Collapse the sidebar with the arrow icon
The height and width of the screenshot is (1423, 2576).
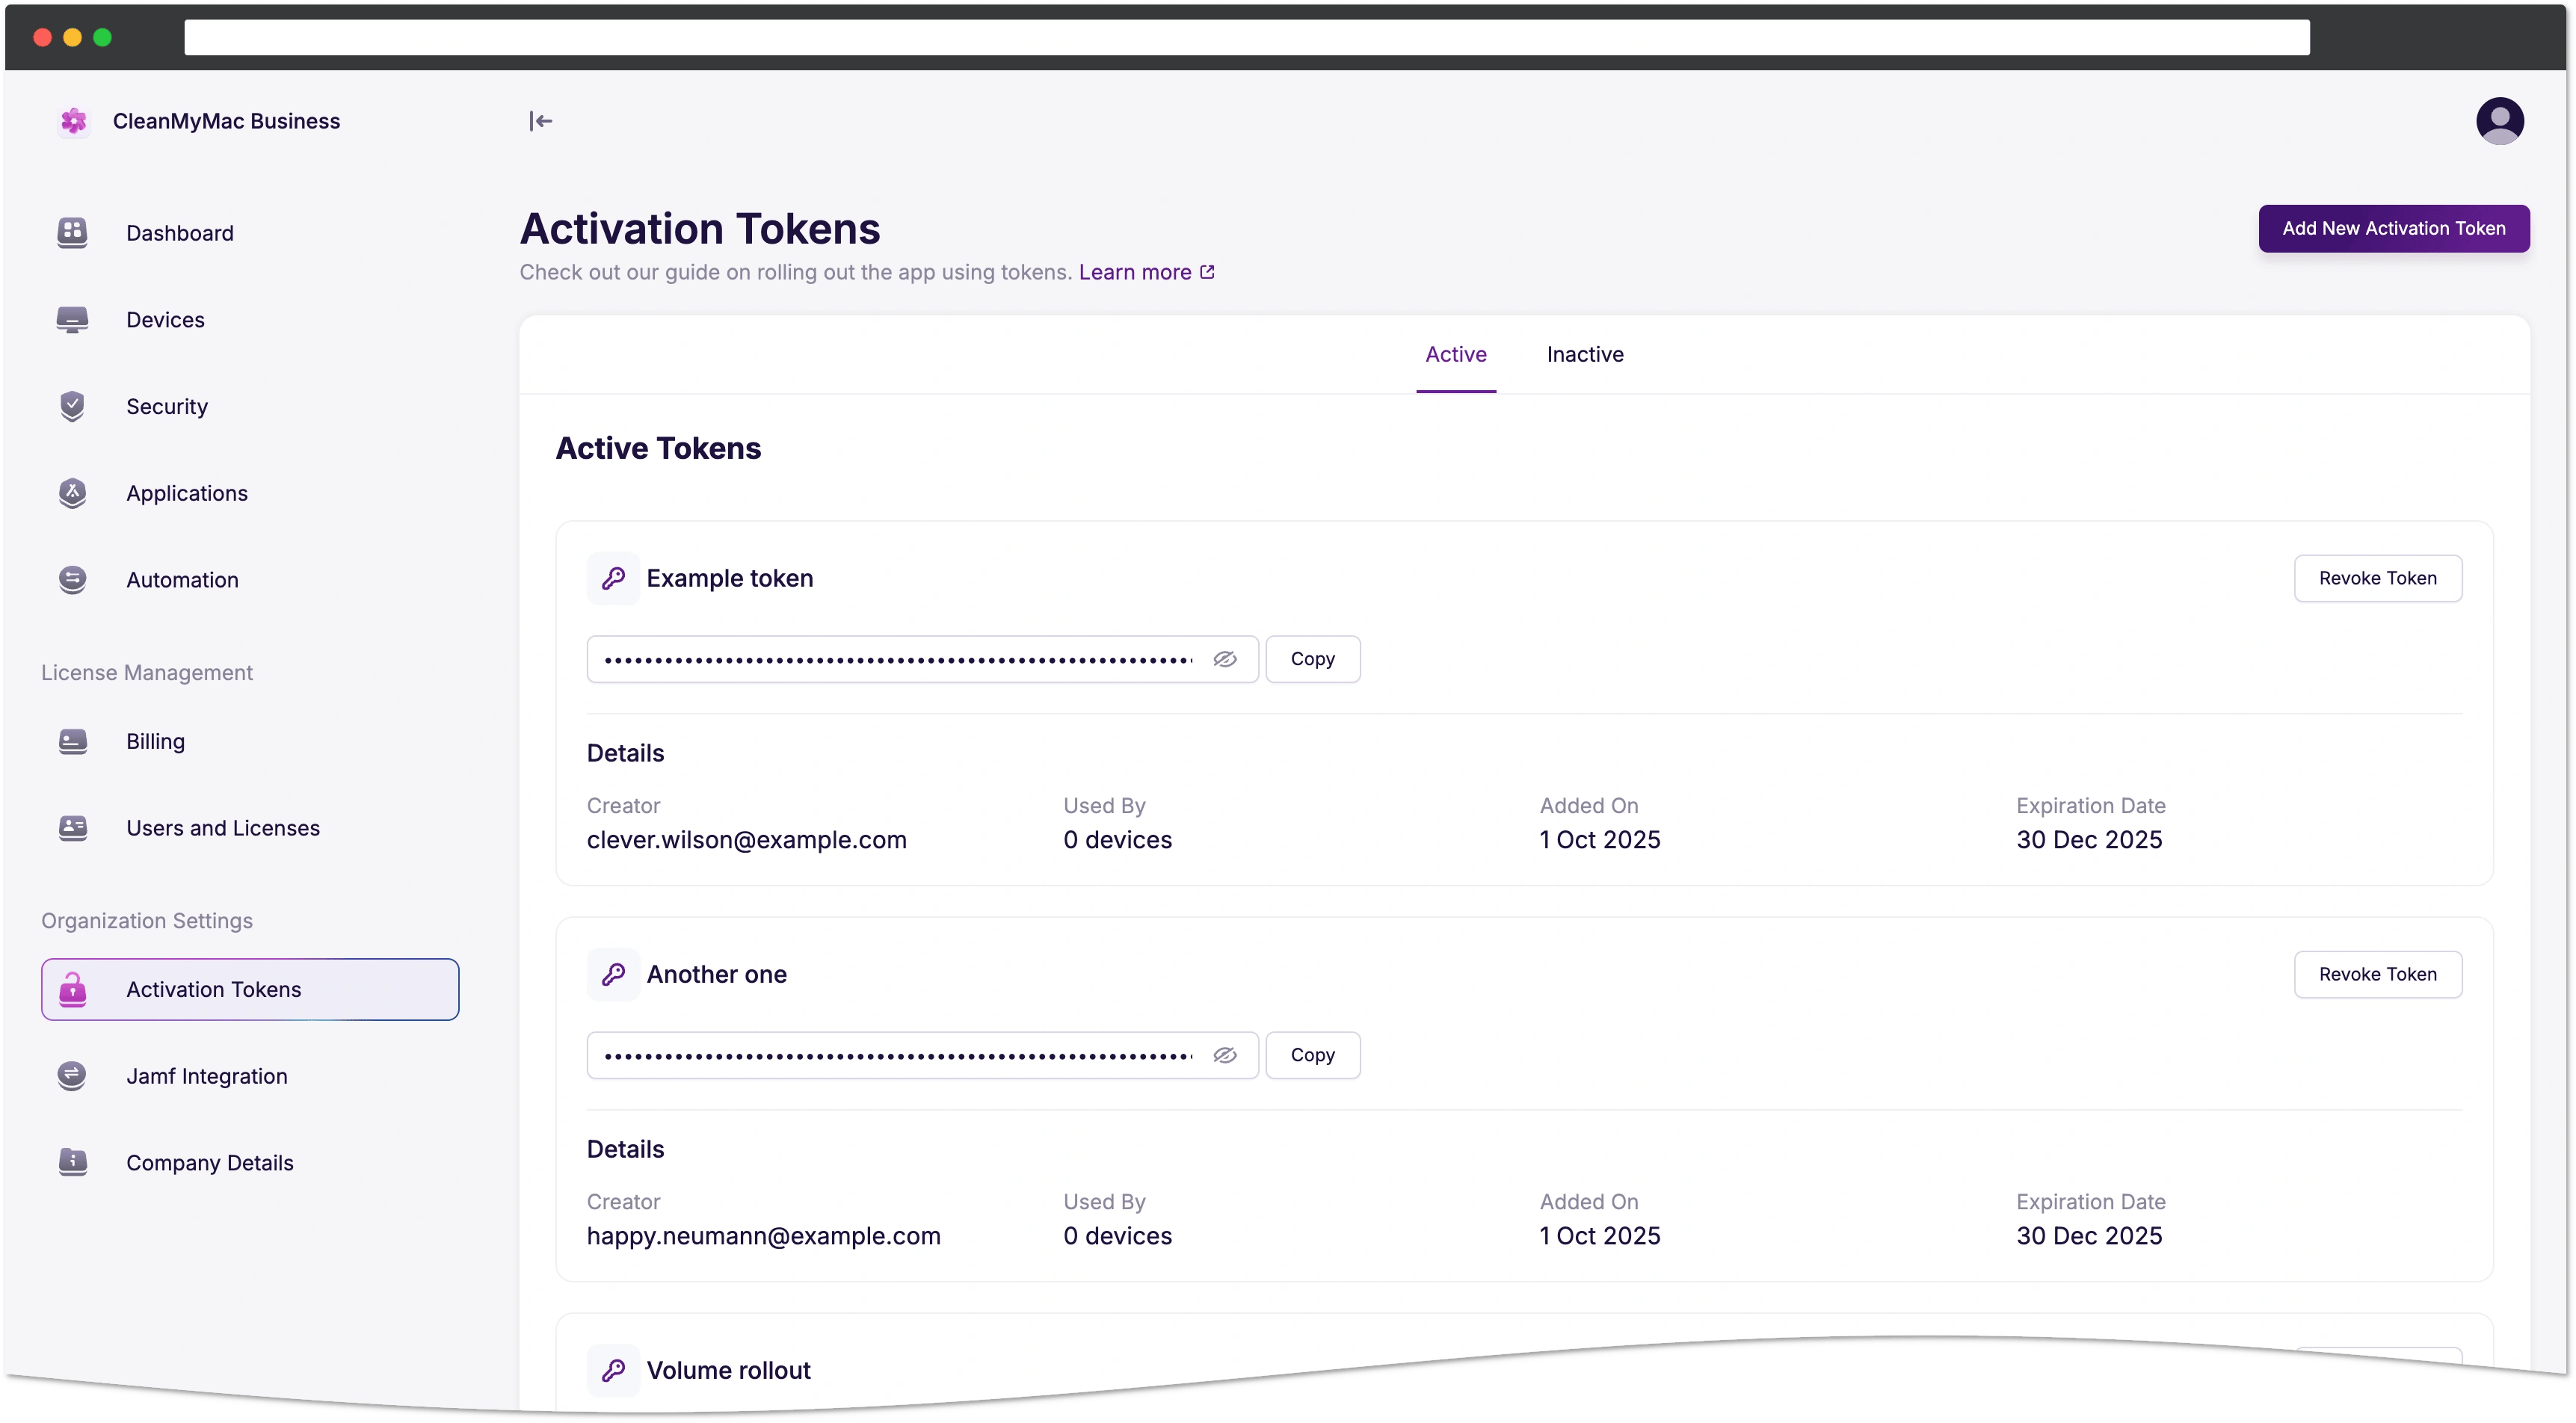(x=540, y=121)
